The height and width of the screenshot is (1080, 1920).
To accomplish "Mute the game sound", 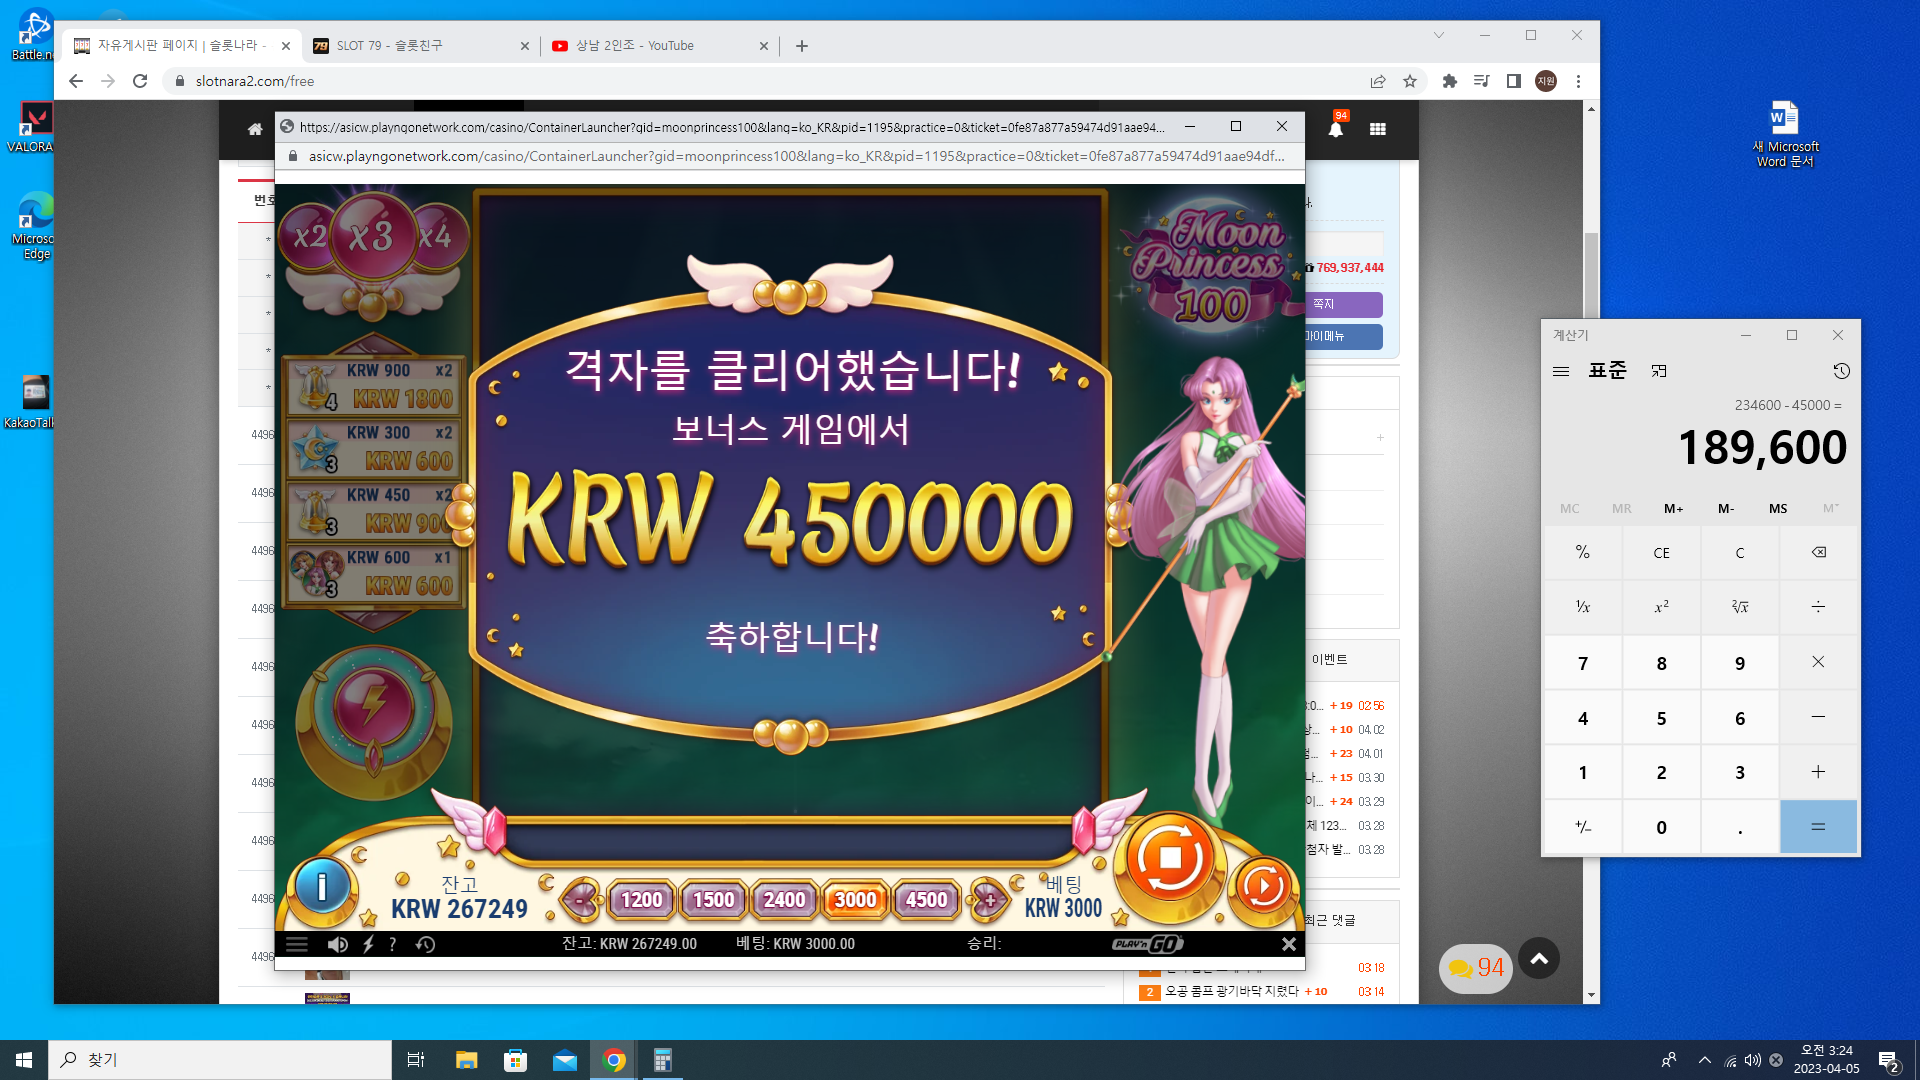I will 337,944.
